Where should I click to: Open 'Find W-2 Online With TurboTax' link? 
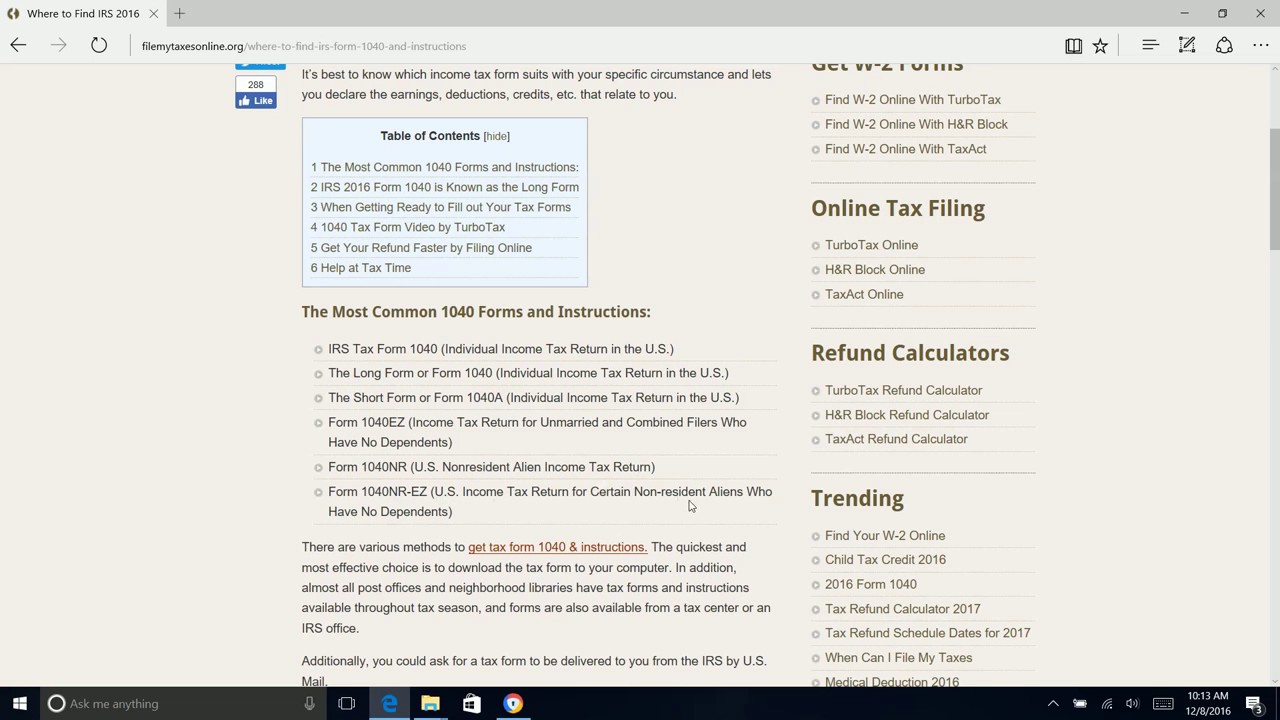[912, 100]
